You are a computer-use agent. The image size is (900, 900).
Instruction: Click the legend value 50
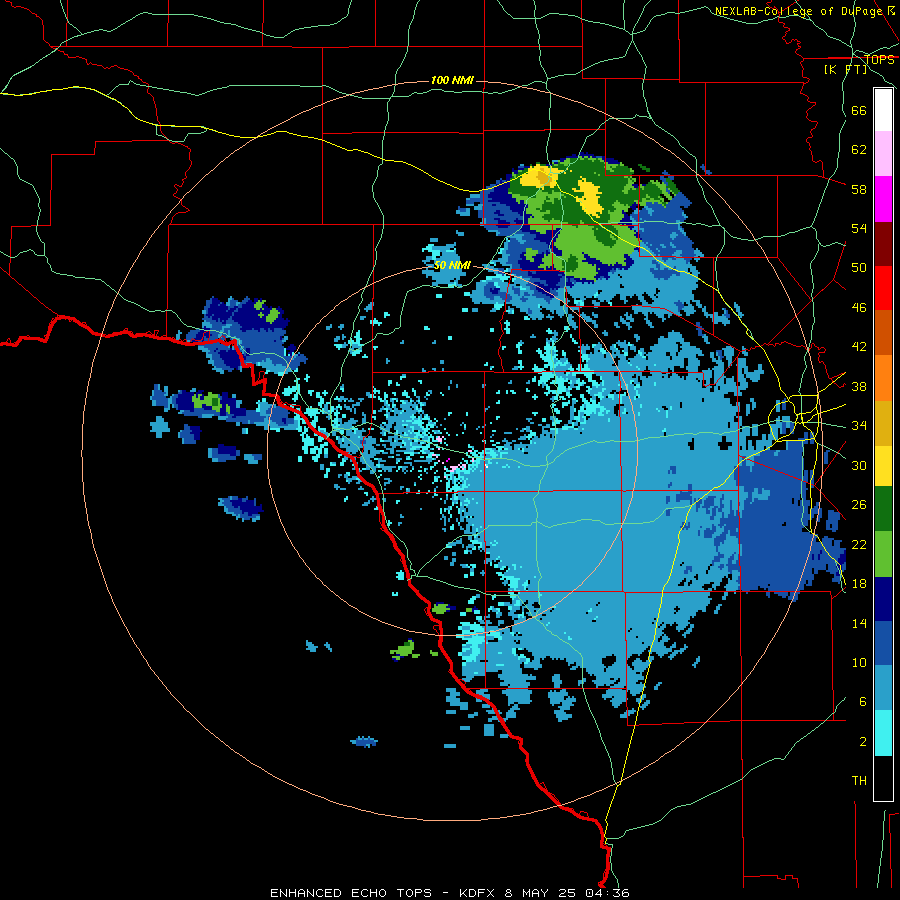[859, 268]
